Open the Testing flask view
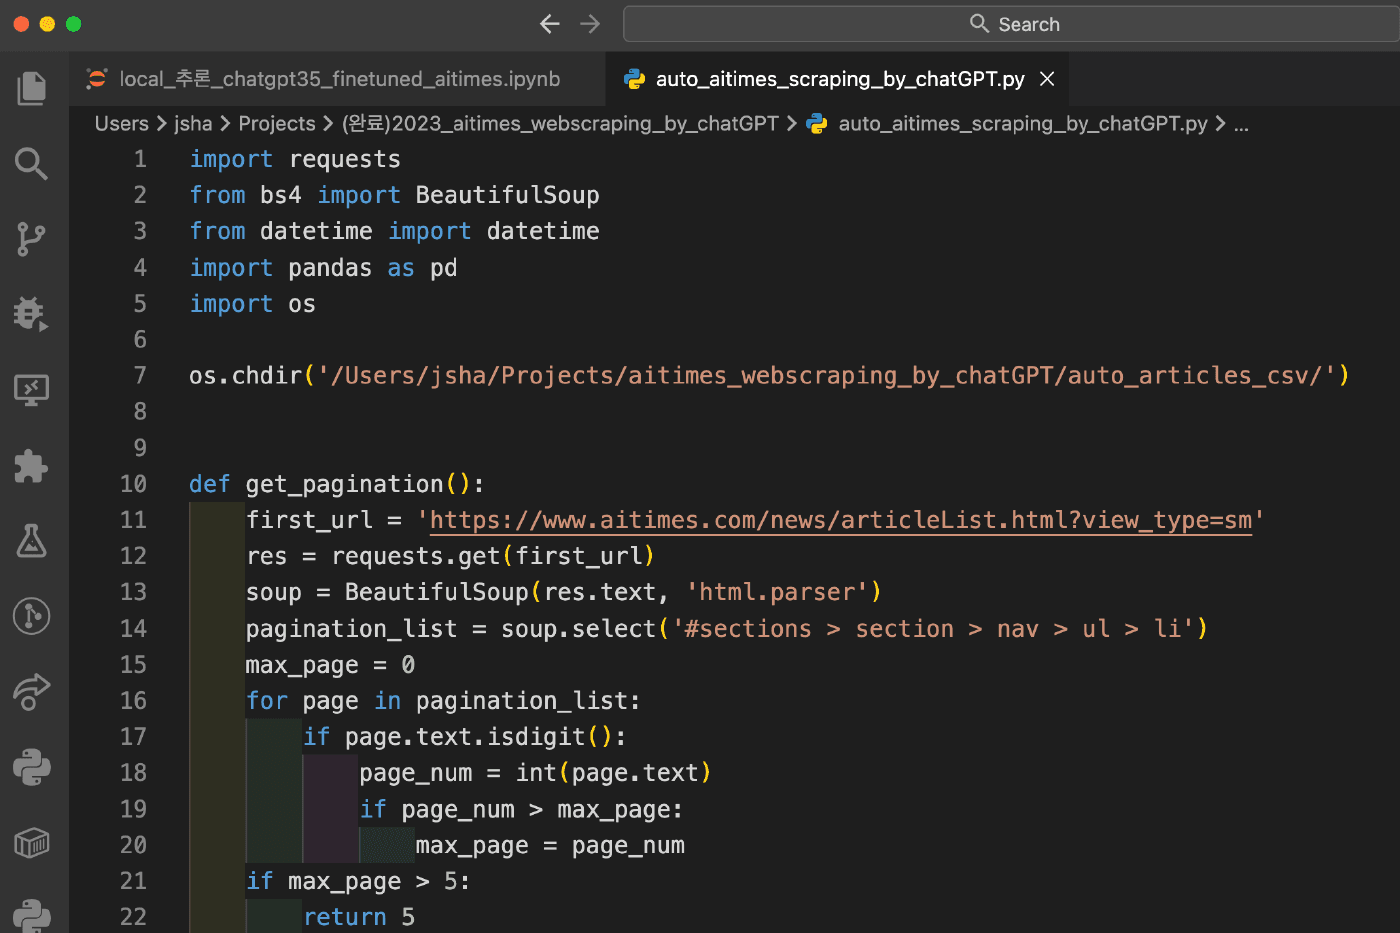 (x=32, y=541)
